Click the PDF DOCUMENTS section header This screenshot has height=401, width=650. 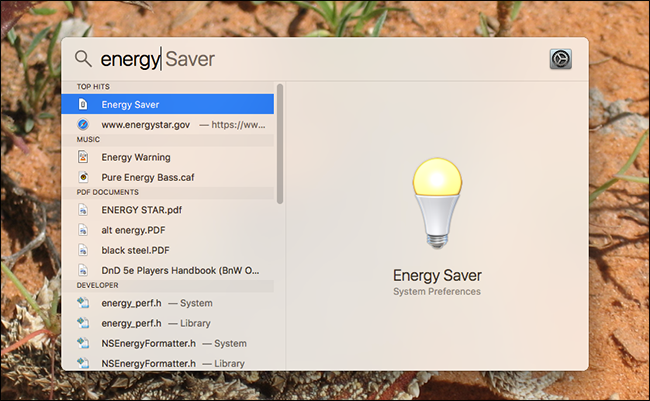[x=108, y=192]
